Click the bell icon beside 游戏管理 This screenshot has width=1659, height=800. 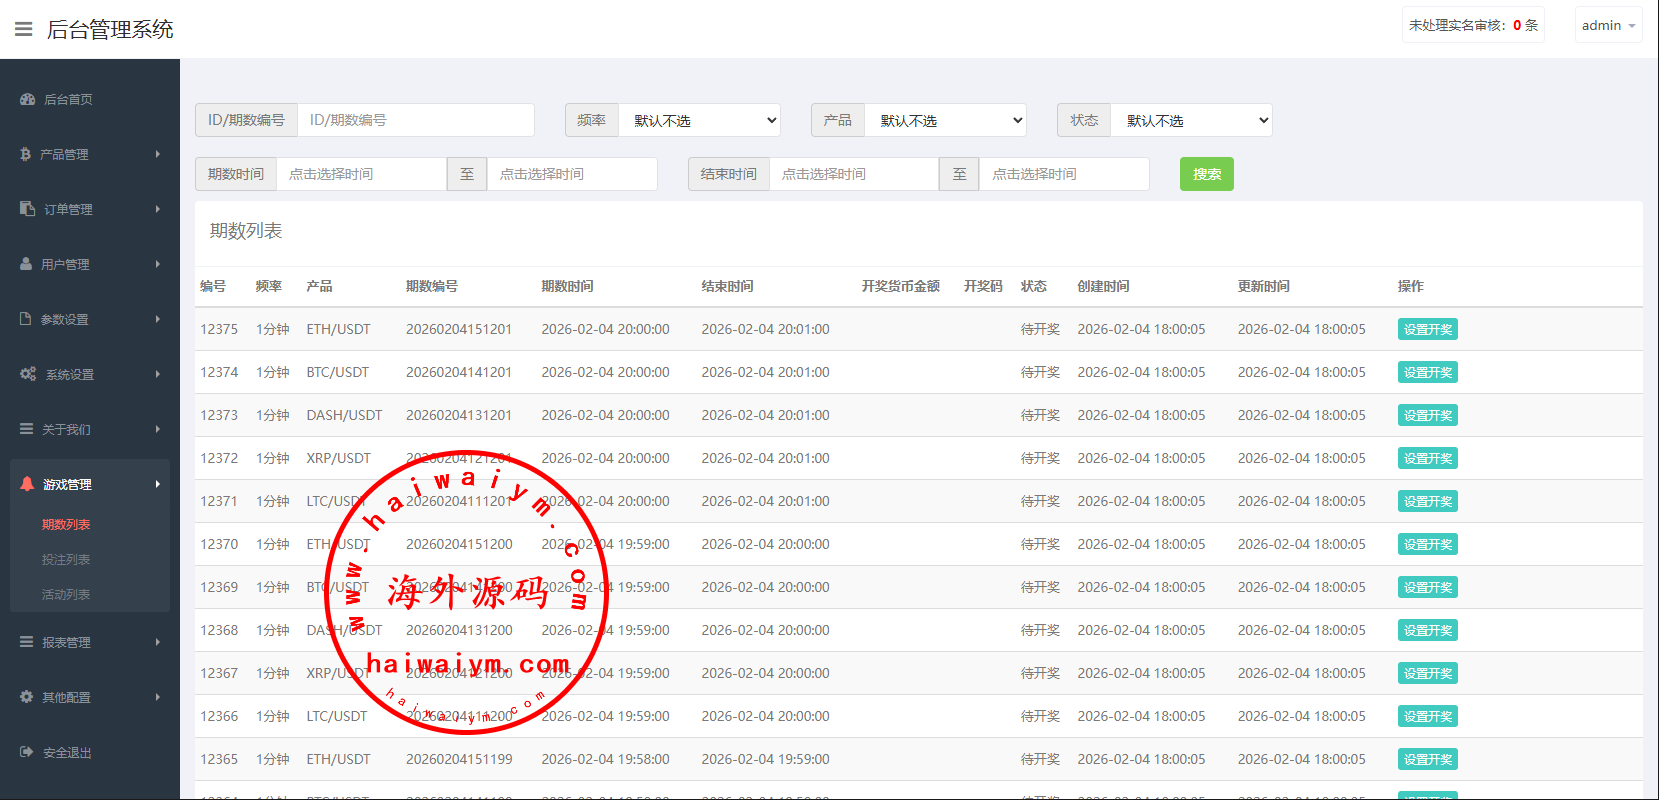pyautogui.click(x=27, y=484)
